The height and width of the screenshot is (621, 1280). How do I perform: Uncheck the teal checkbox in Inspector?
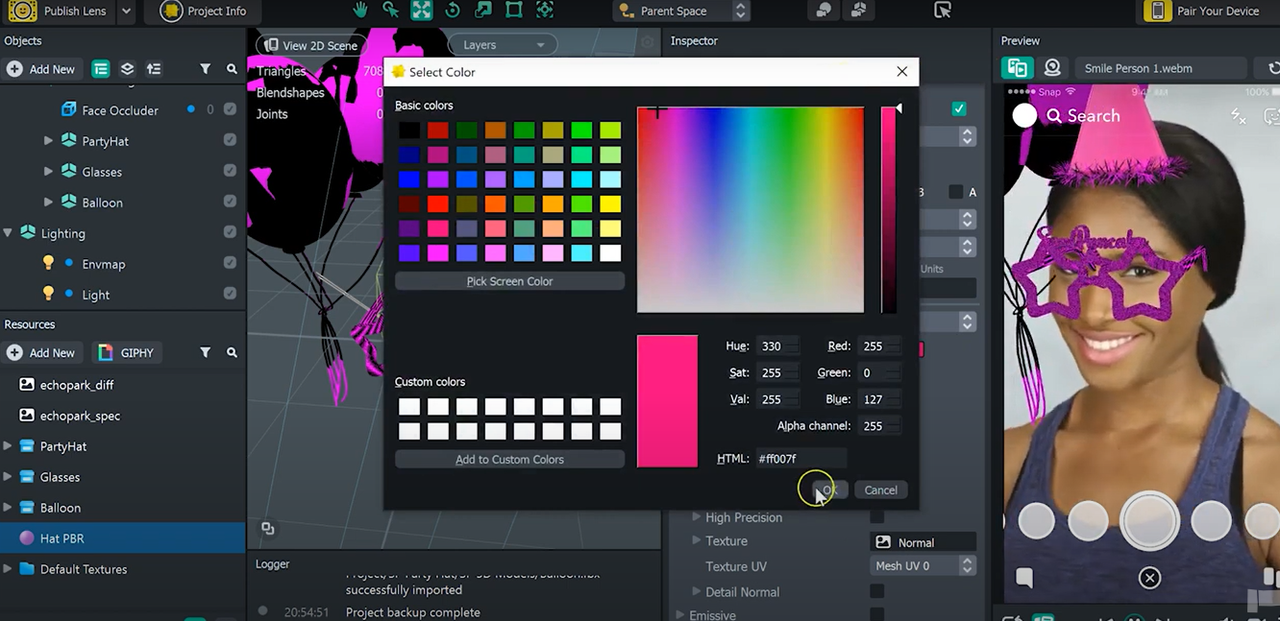(959, 108)
